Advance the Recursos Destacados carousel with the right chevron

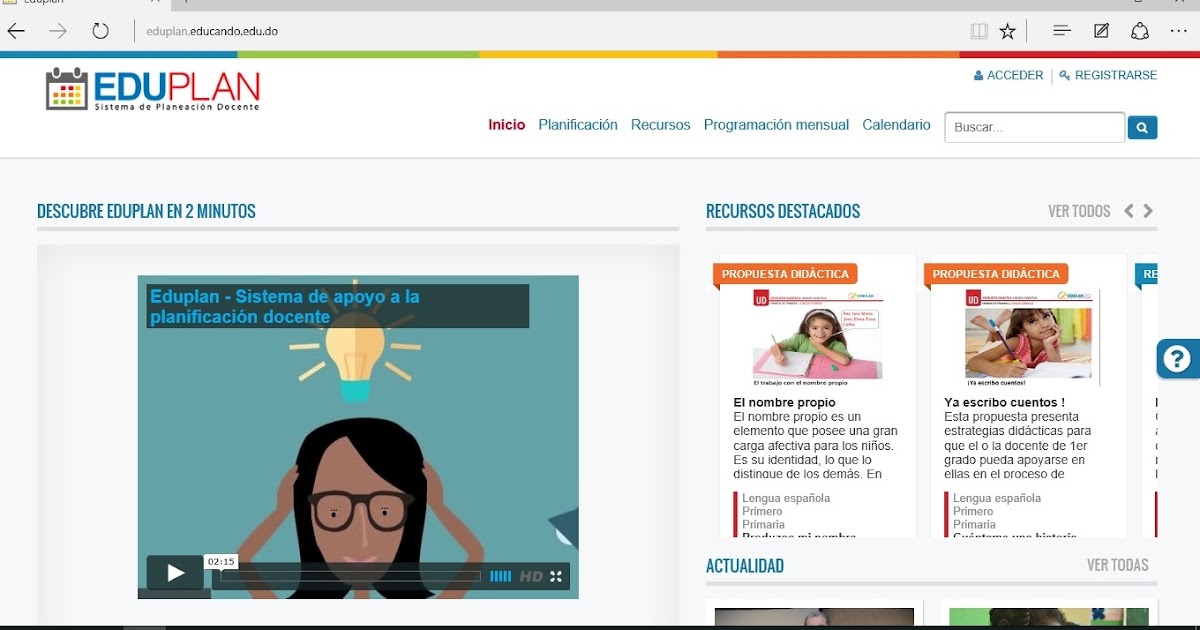coord(1148,211)
